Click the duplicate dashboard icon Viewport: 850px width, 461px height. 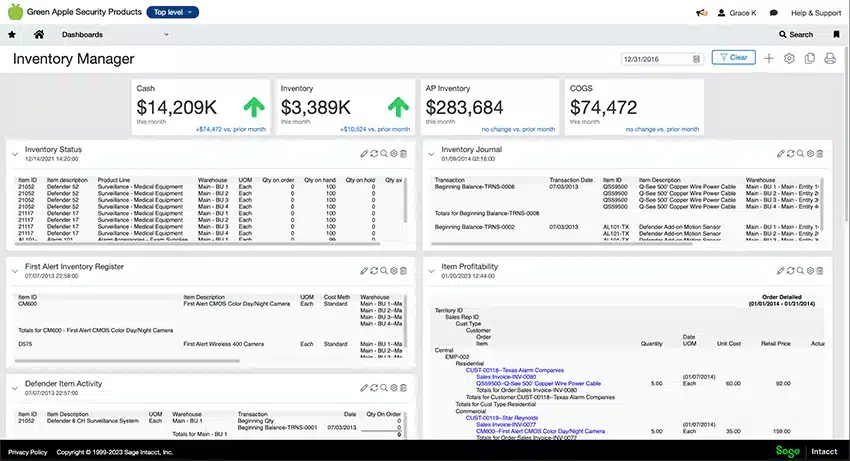click(809, 58)
